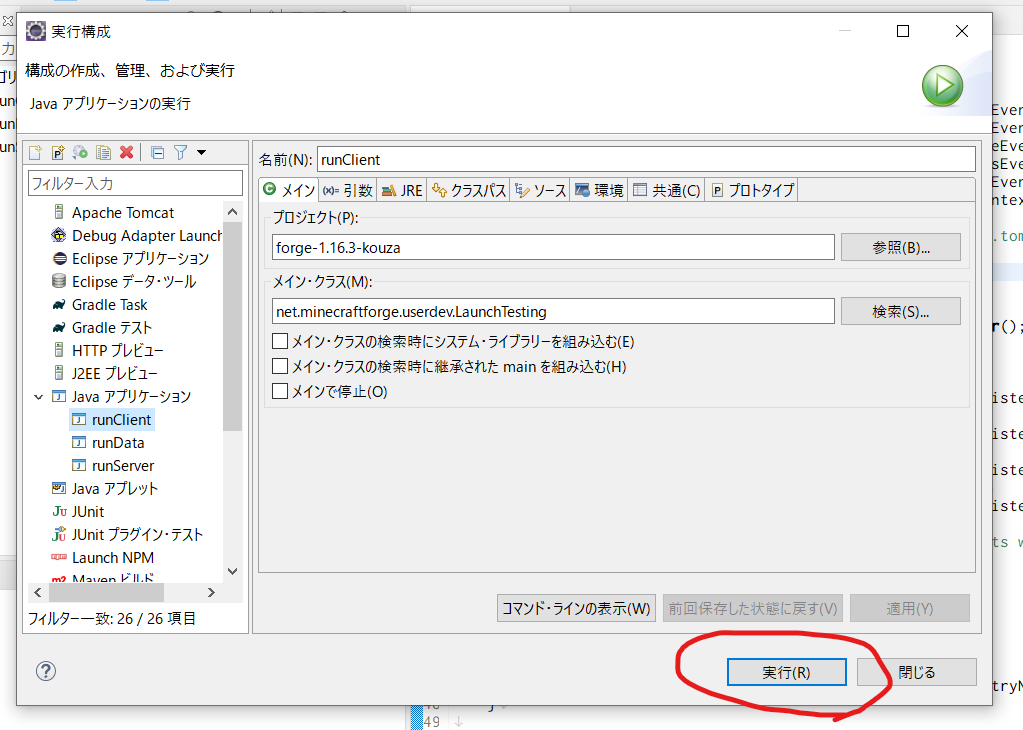Click the Export launch configuration icon

80,153
